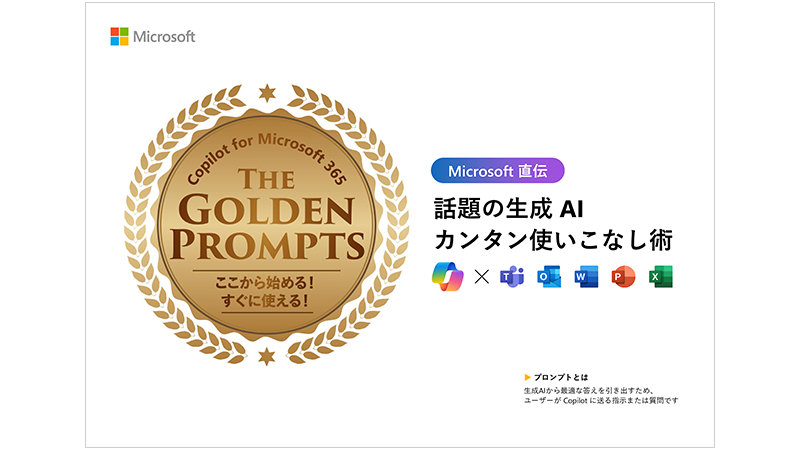Viewport: 800px width, 450px height.
Task: Click the × symbol beside Copilot
Action: tap(481, 276)
